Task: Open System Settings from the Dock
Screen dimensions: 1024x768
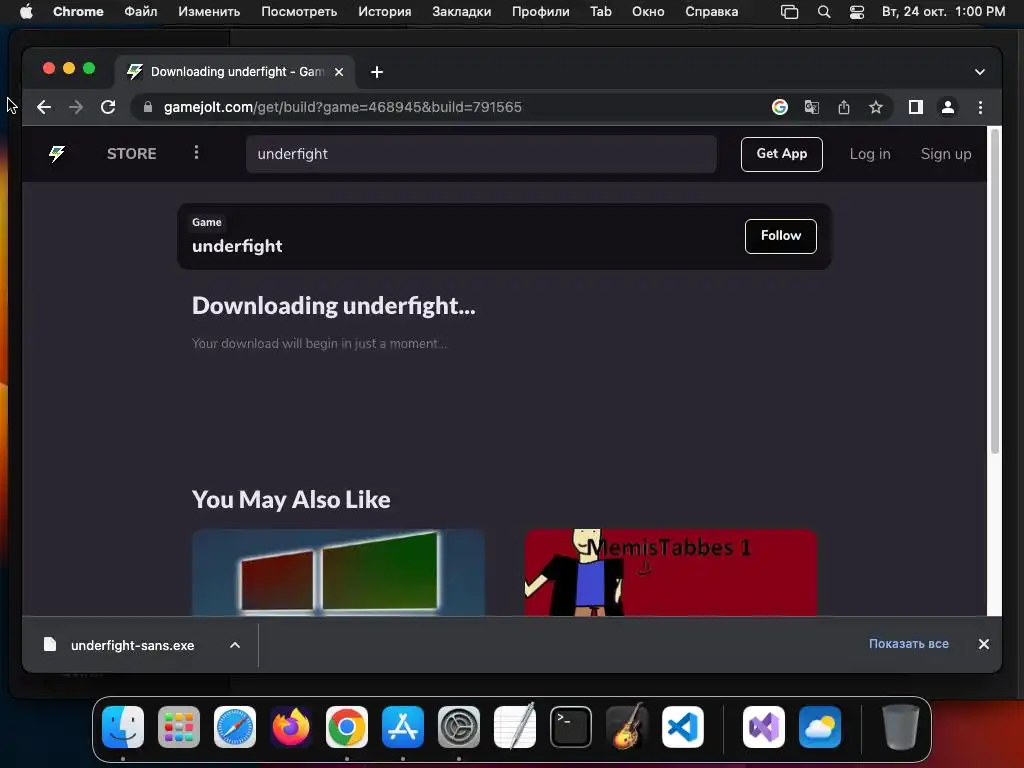Action: point(458,727)
